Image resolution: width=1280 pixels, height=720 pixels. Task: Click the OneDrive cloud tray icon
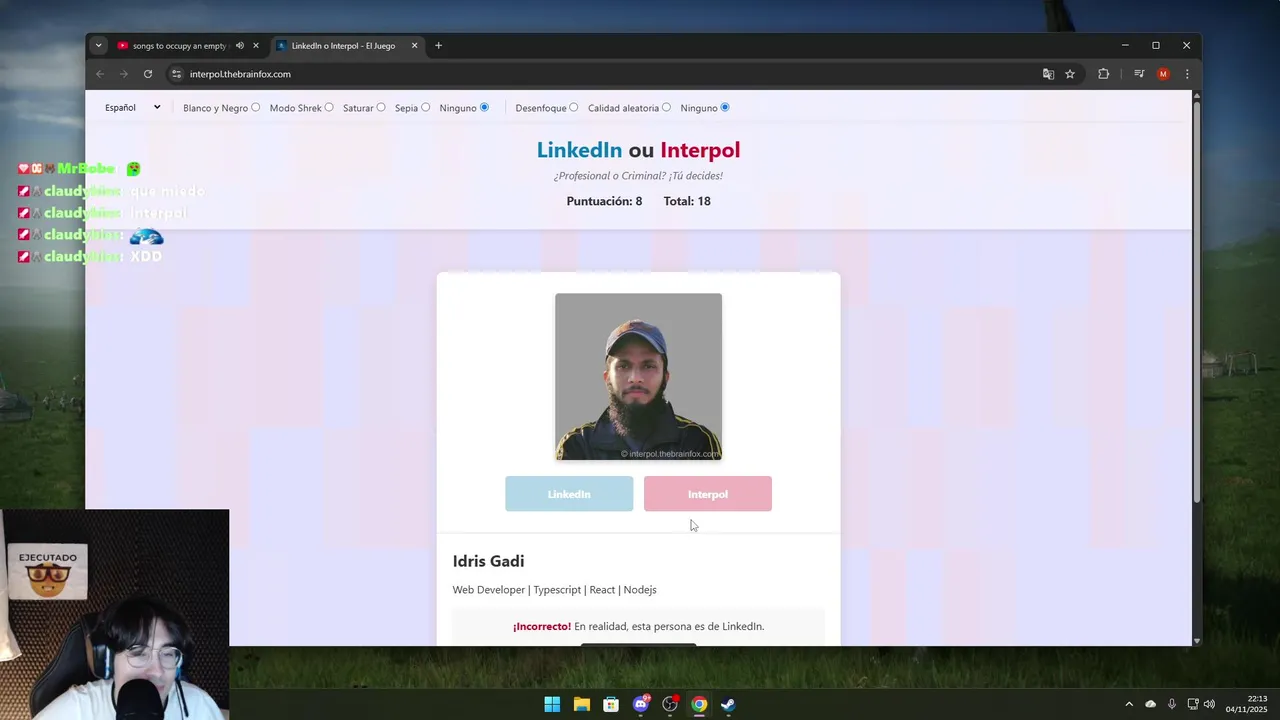[1151, 704]
